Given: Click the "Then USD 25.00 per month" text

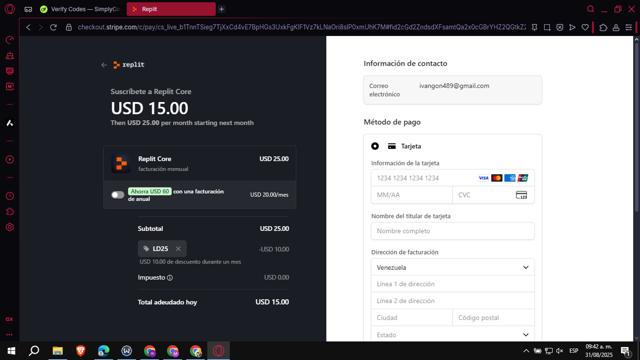Looking at the screenshot, I should 182,123.
